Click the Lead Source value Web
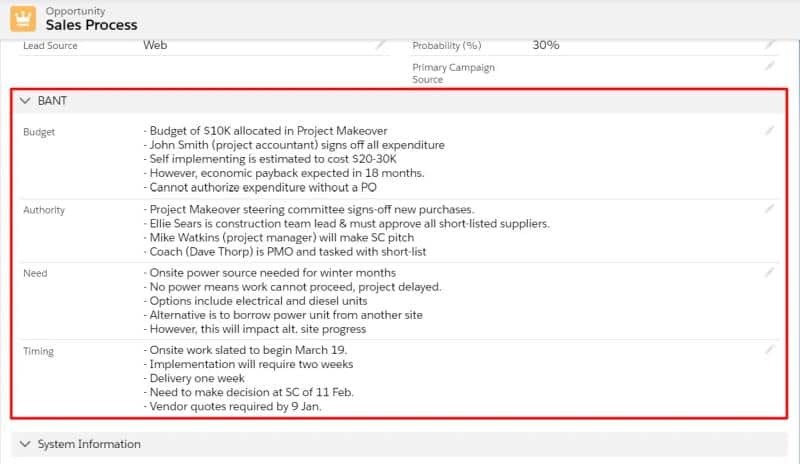Viewport: 800px width, 464px height. [x=155, y=45]
